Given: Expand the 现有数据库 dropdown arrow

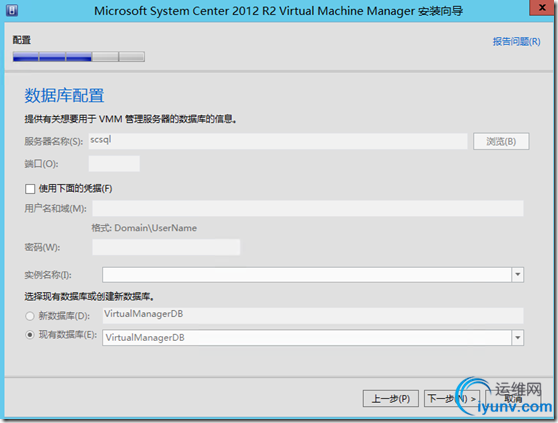Looking at the screenshot, I should (x=518, y=338).
